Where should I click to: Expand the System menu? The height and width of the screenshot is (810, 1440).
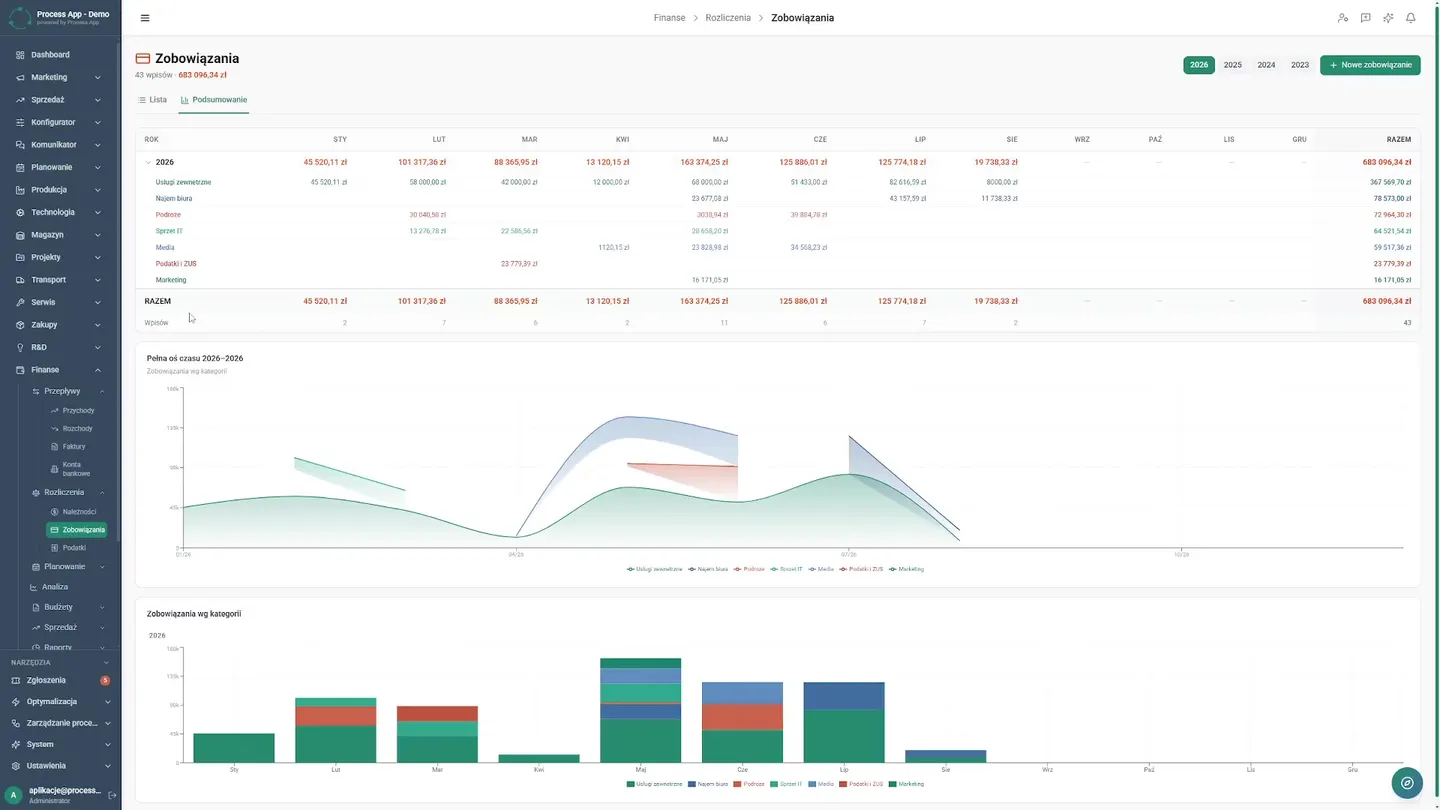(x=60, y=744)
